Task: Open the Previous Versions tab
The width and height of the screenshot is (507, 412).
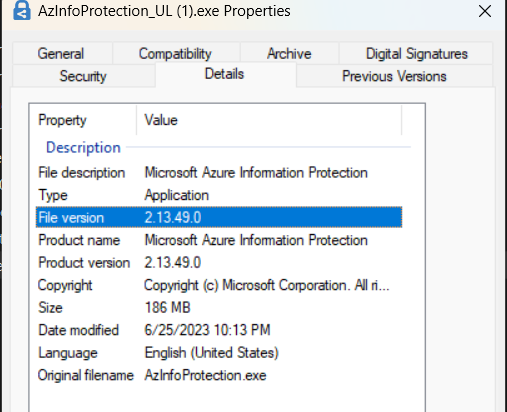Action: (394, 76)
